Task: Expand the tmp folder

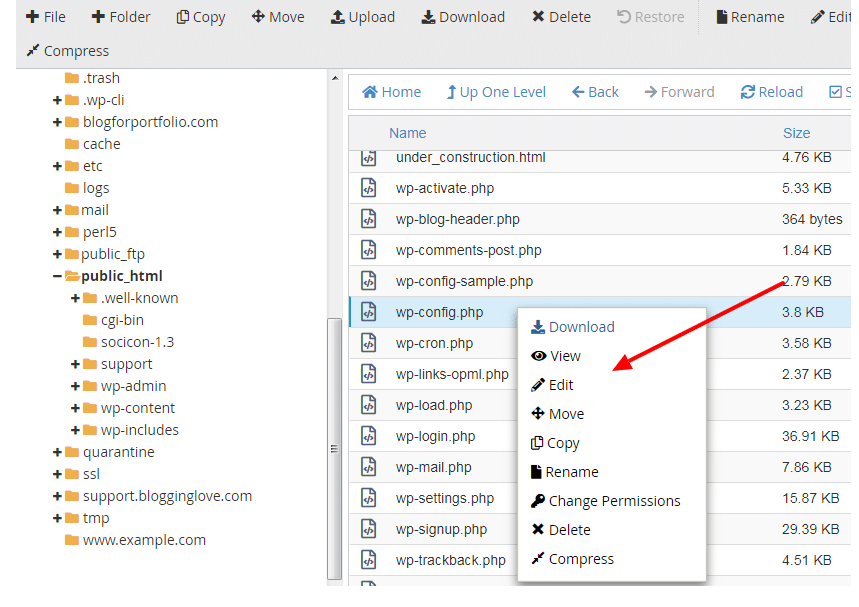Action: coord(57,518)
